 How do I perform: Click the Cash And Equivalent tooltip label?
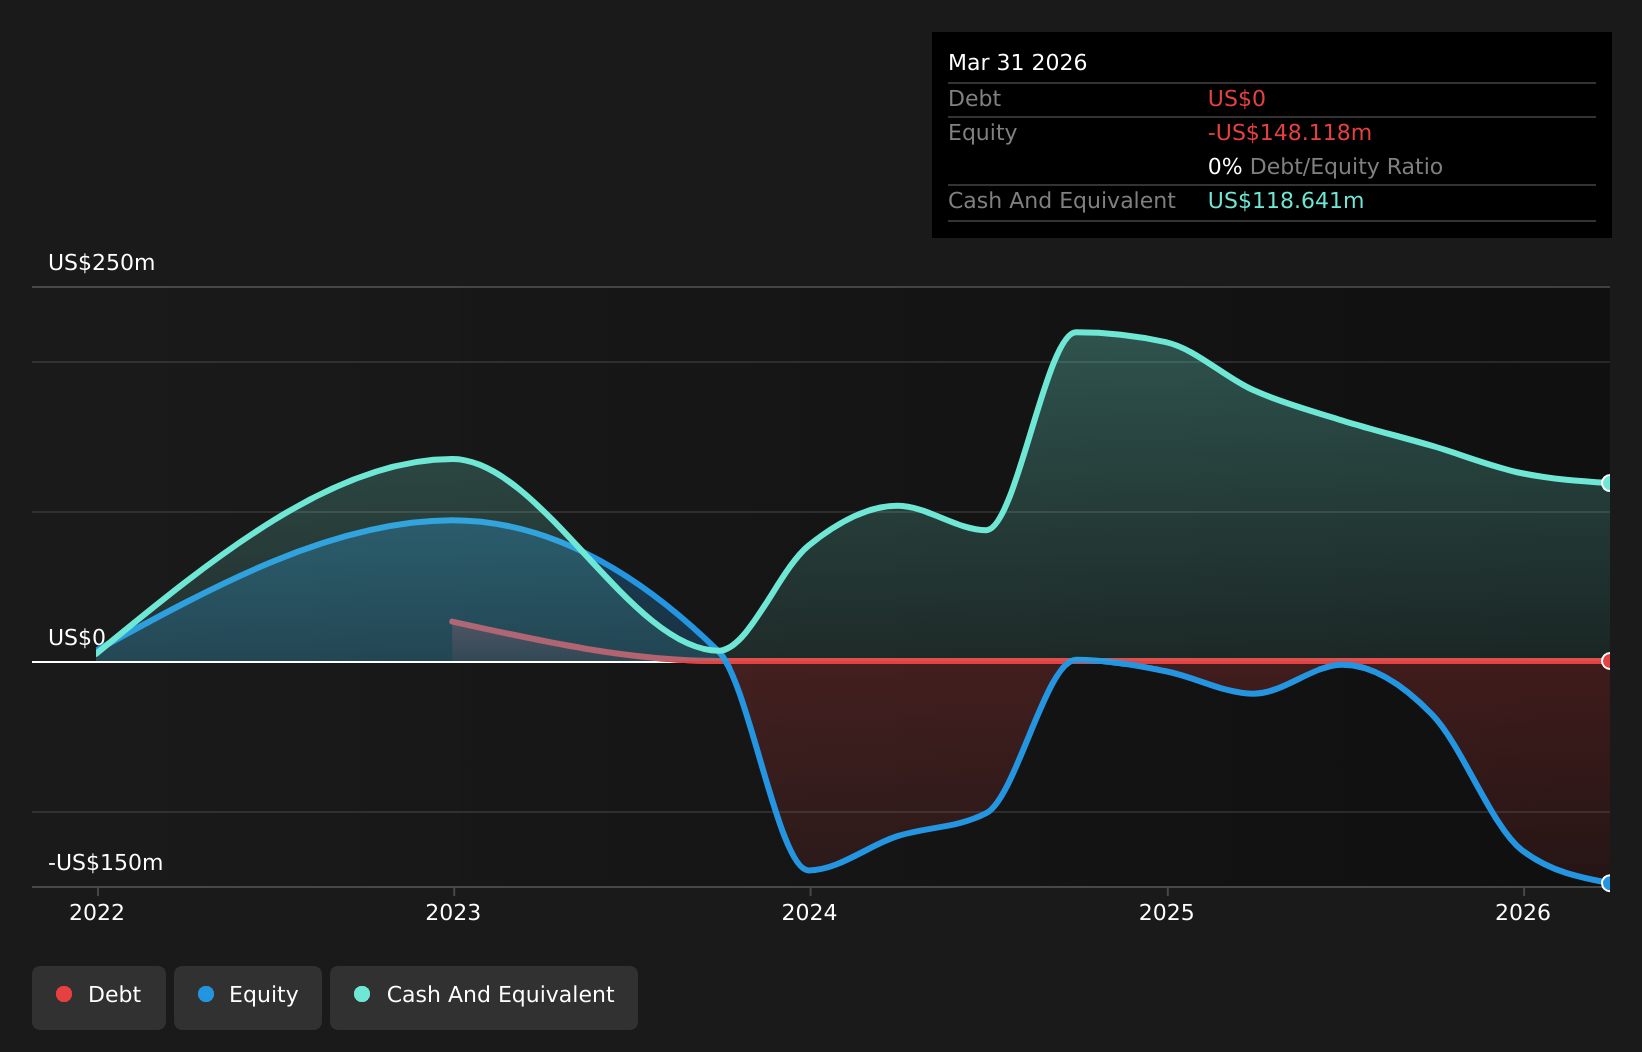[1062, 201]
